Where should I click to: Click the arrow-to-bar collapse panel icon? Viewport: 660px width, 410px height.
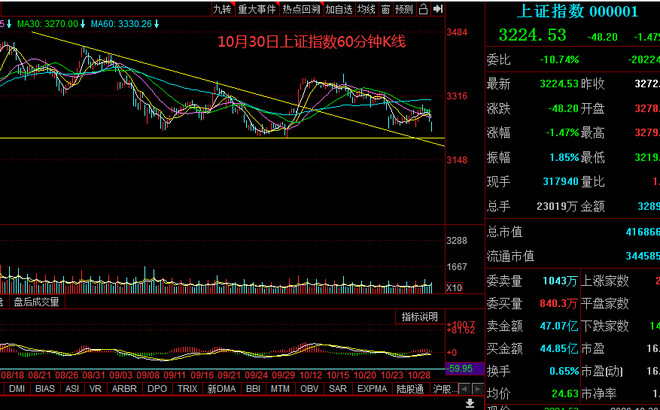point(438,9)
